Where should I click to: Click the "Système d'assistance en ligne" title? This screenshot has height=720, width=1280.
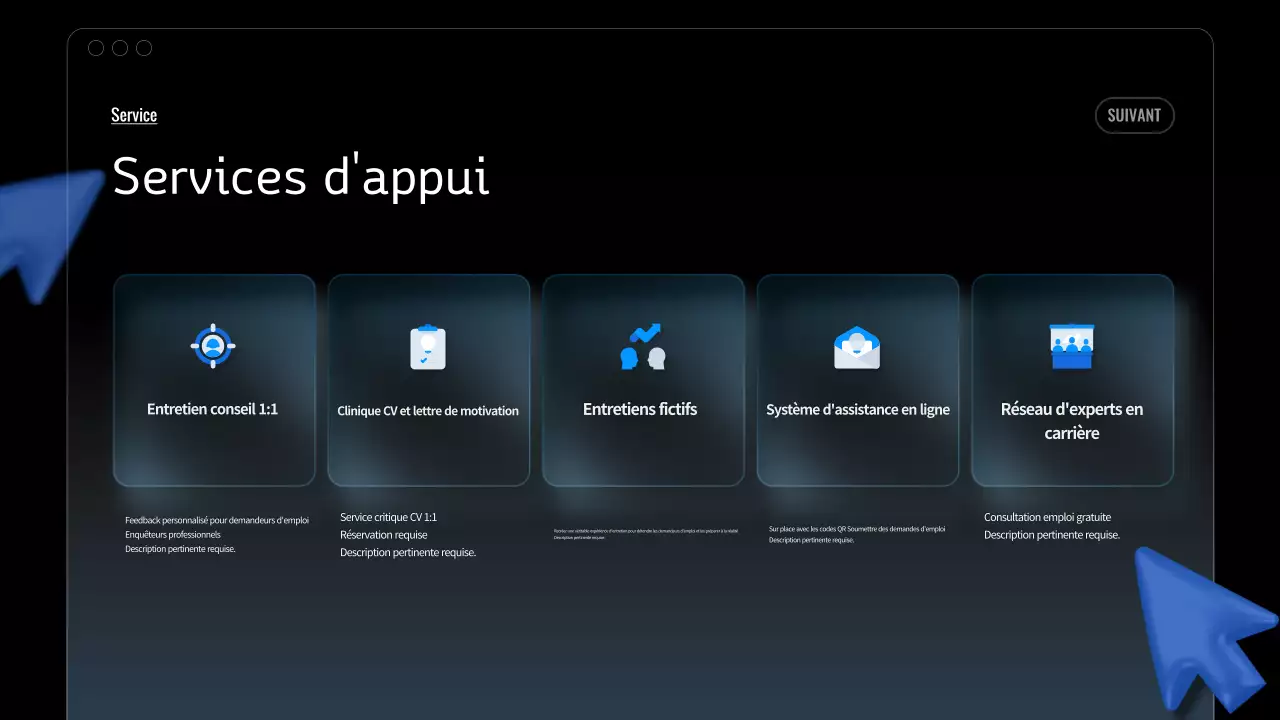(x=858, y=410)
